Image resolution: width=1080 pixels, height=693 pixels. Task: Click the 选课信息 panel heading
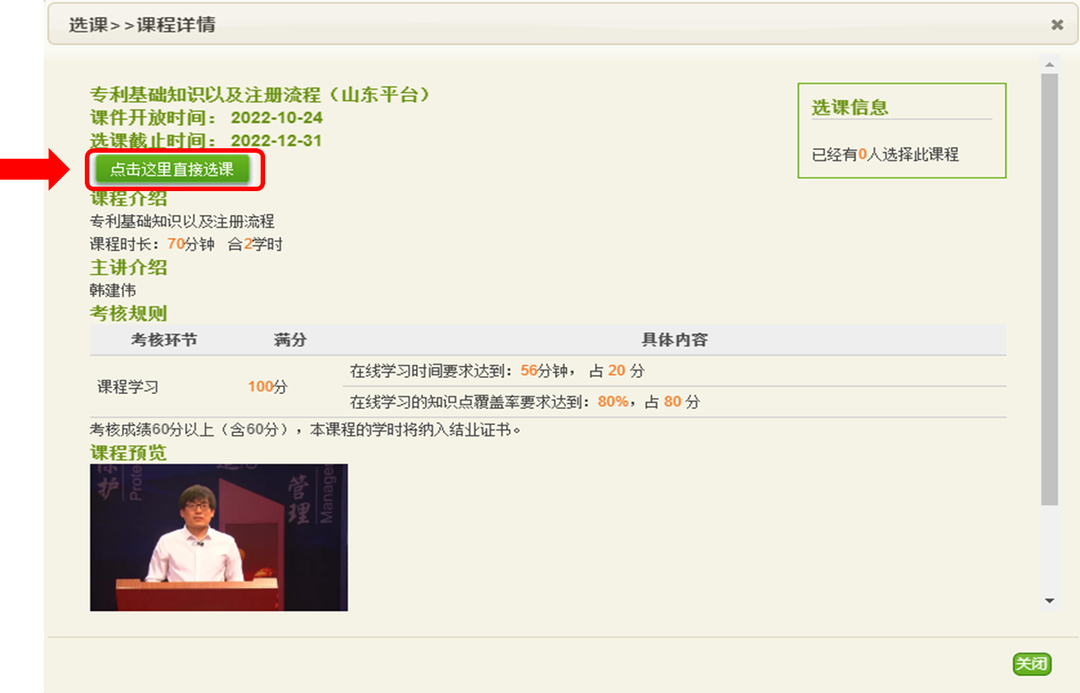[850, 107]
